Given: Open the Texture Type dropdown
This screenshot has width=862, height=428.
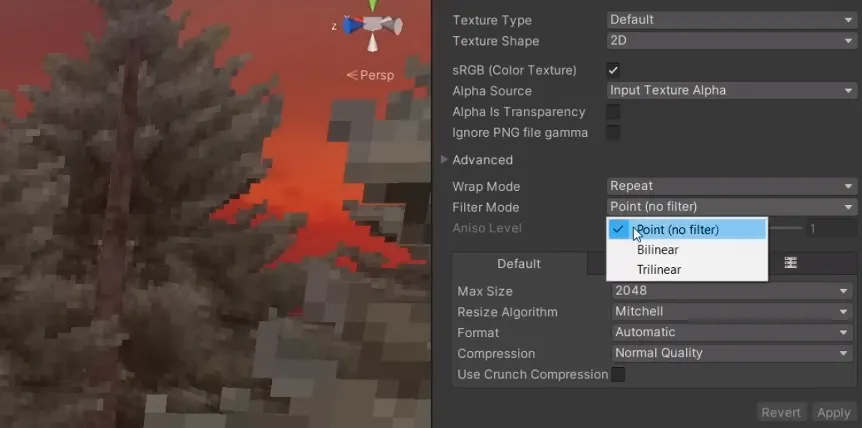Looking at the screenshot, I should point(731,20).
